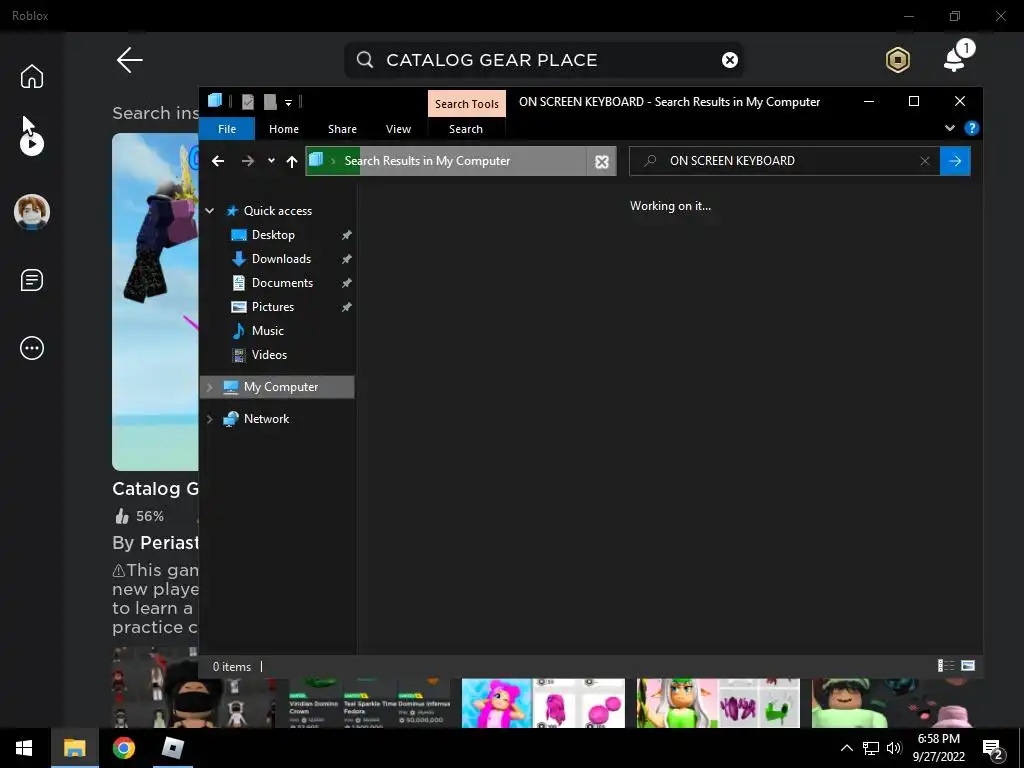Open Music in navigation pane

pyautogui.click(x=268, y=330)
